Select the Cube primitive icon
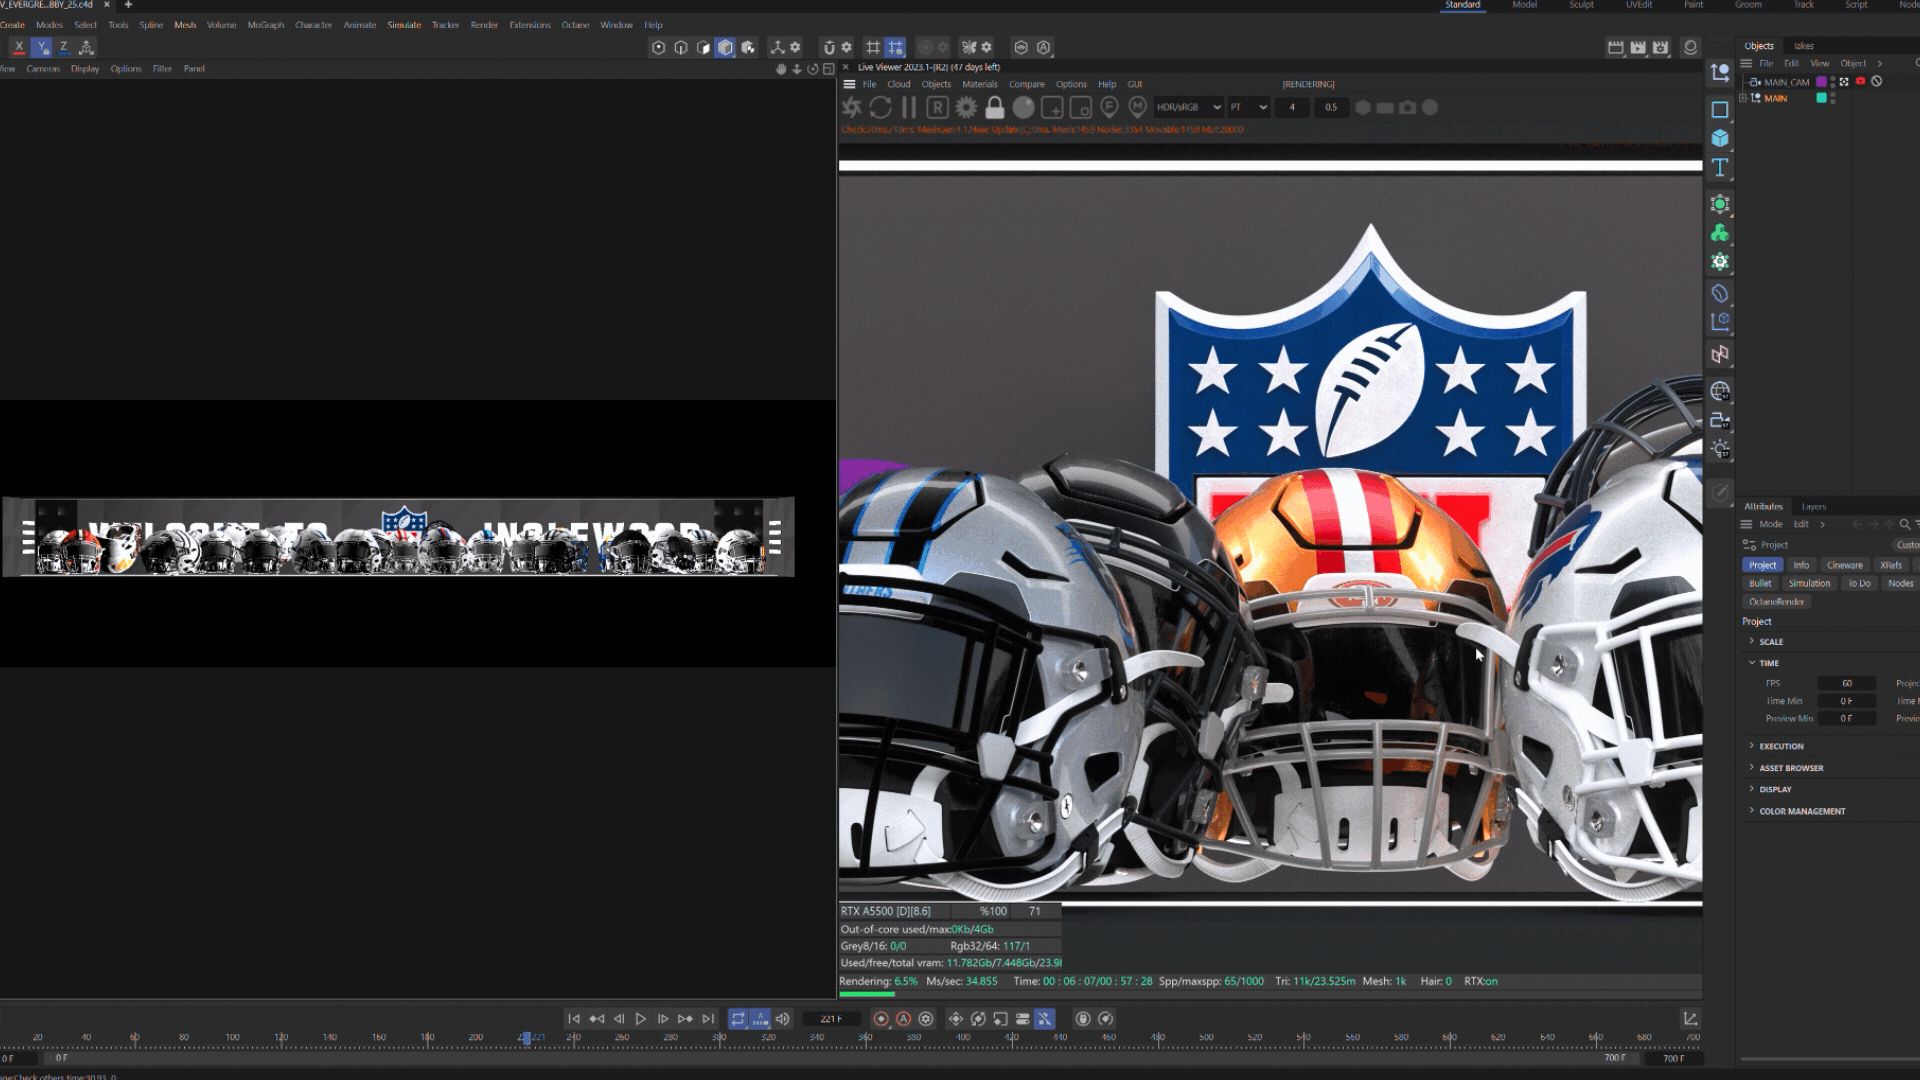 click(1719, 138)
